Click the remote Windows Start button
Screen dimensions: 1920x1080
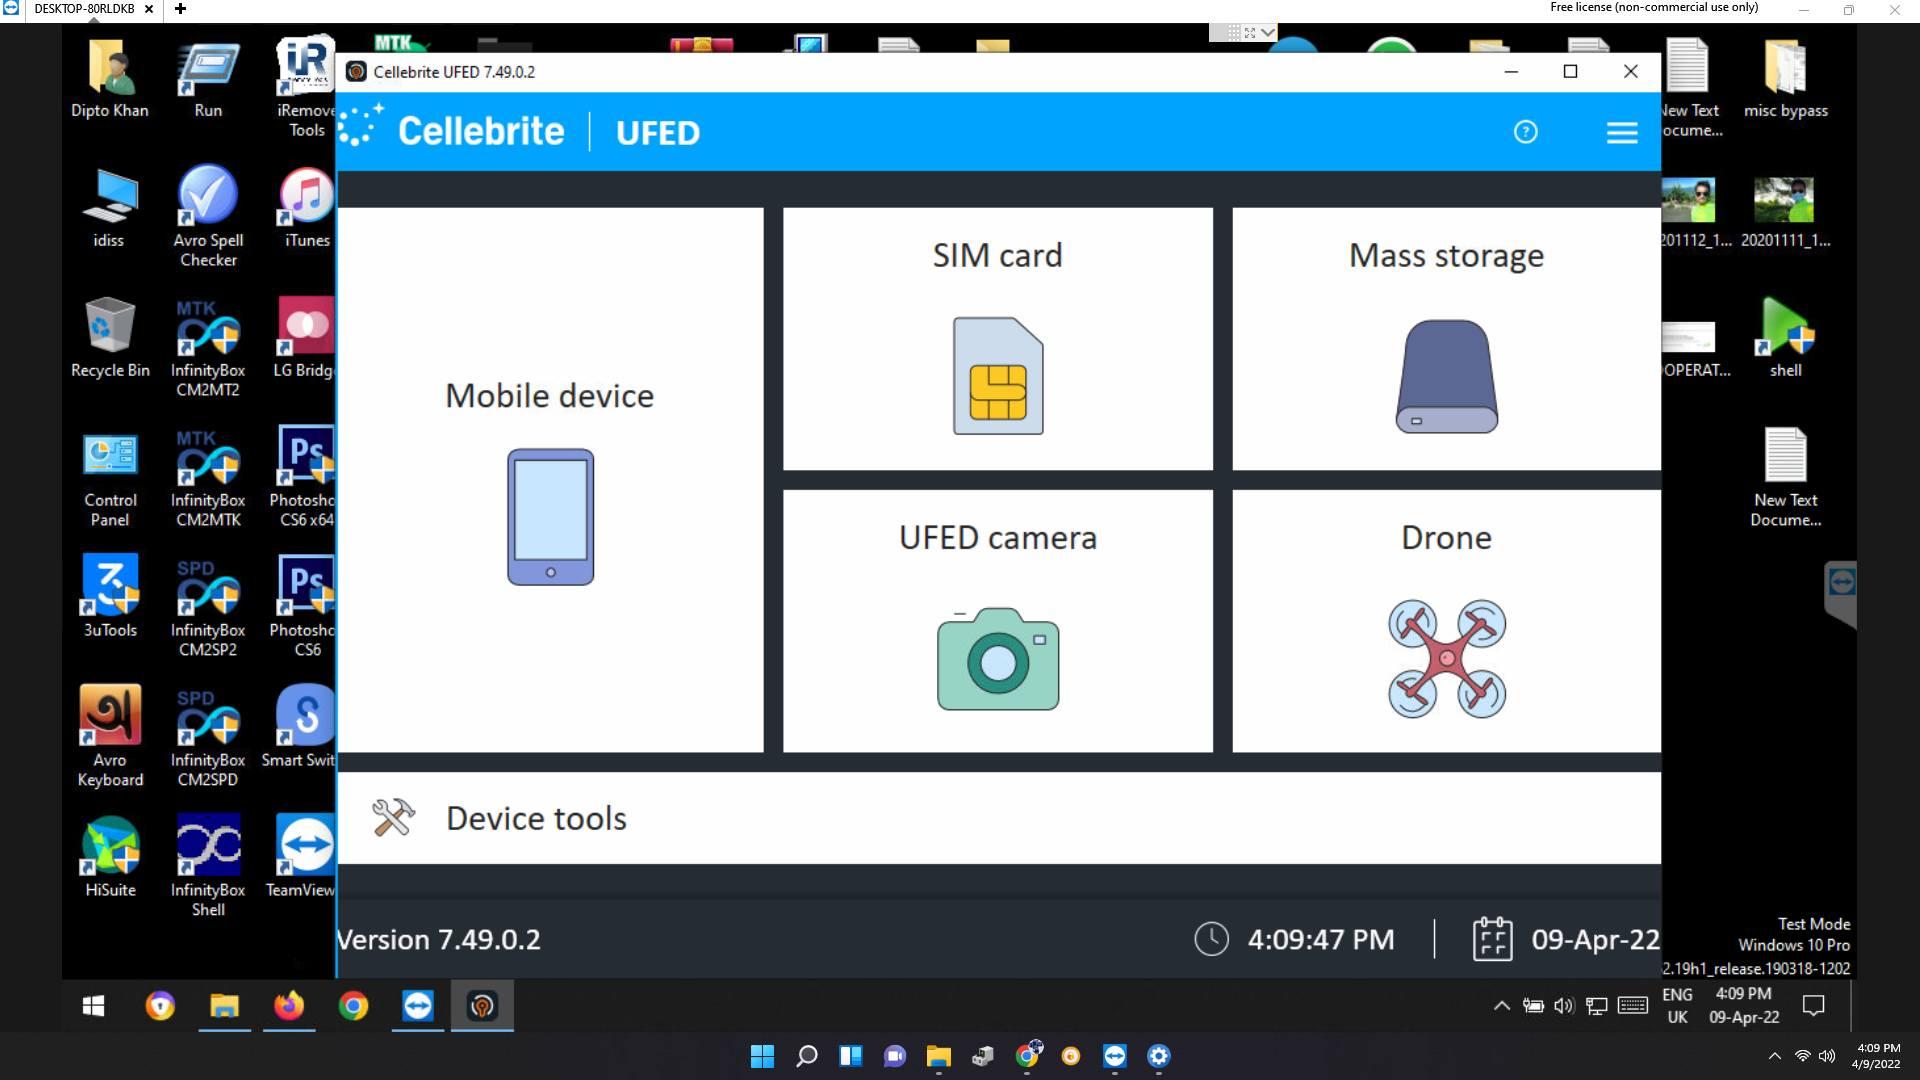point(94,1006)
